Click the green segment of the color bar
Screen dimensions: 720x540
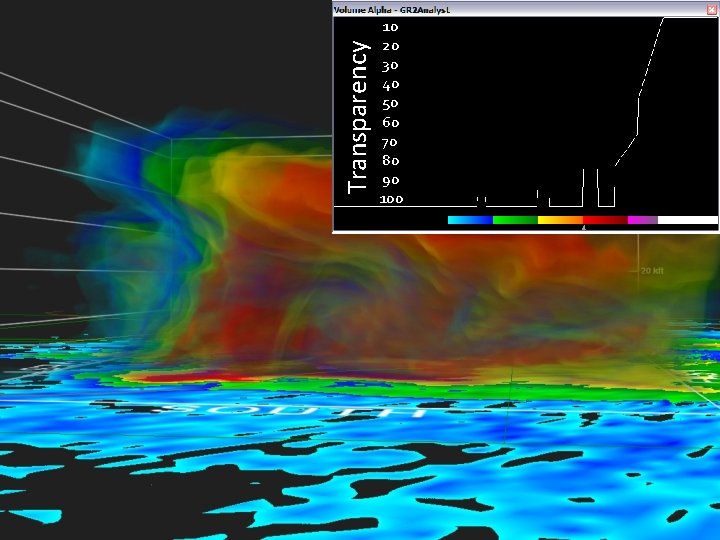pos(515,220)
